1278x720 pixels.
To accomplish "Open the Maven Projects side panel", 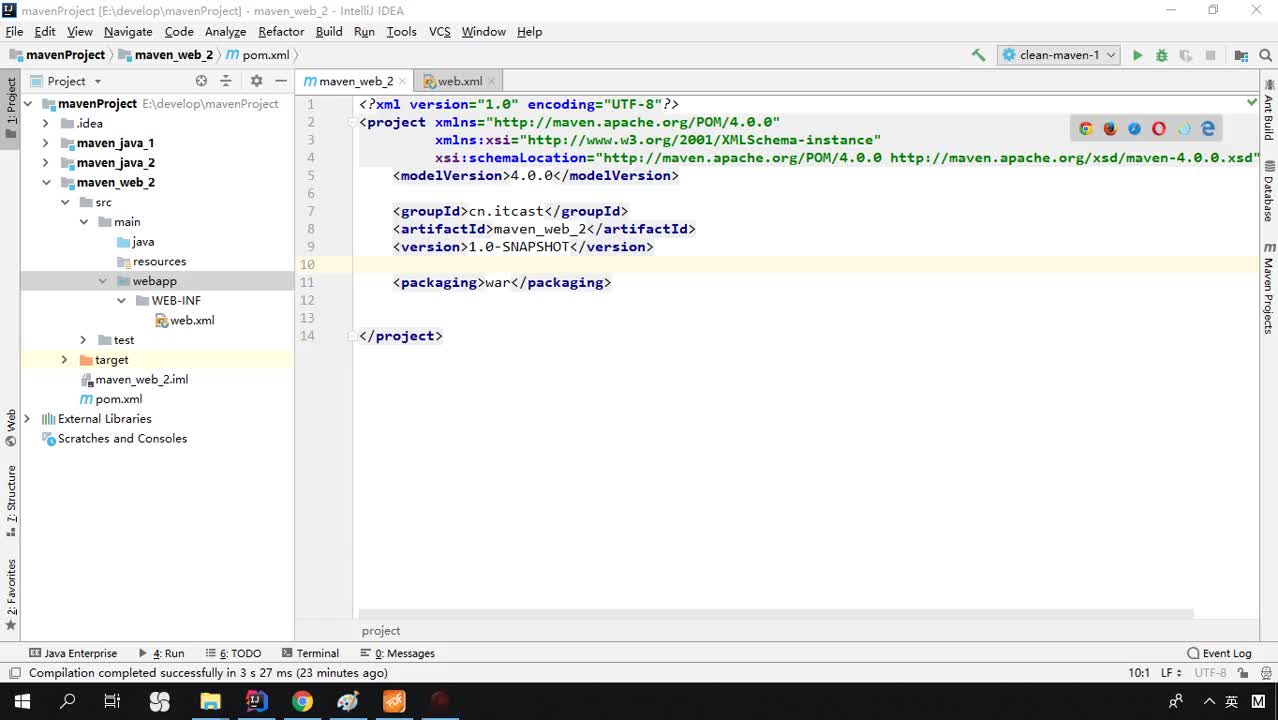I will pyautogui.click(x=1268, y=288).
